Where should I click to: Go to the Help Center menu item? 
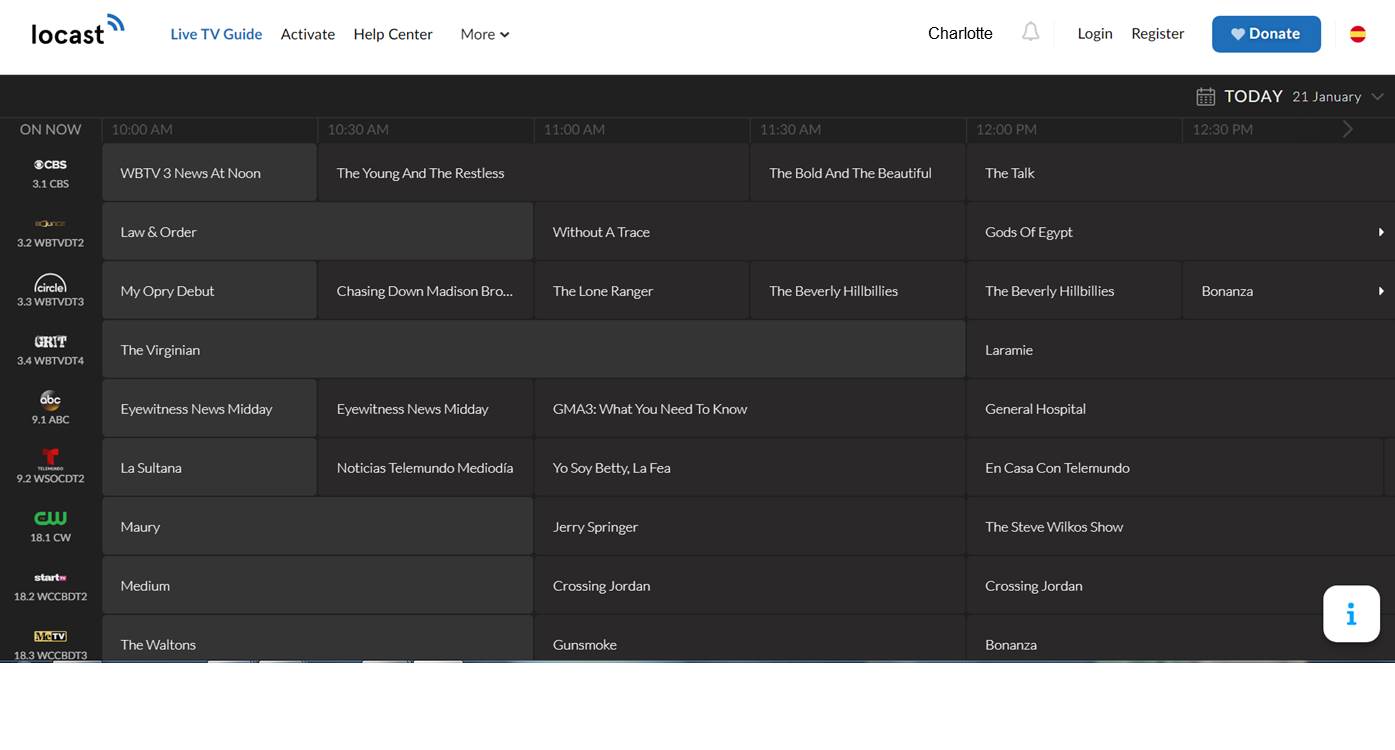point(393,34)
